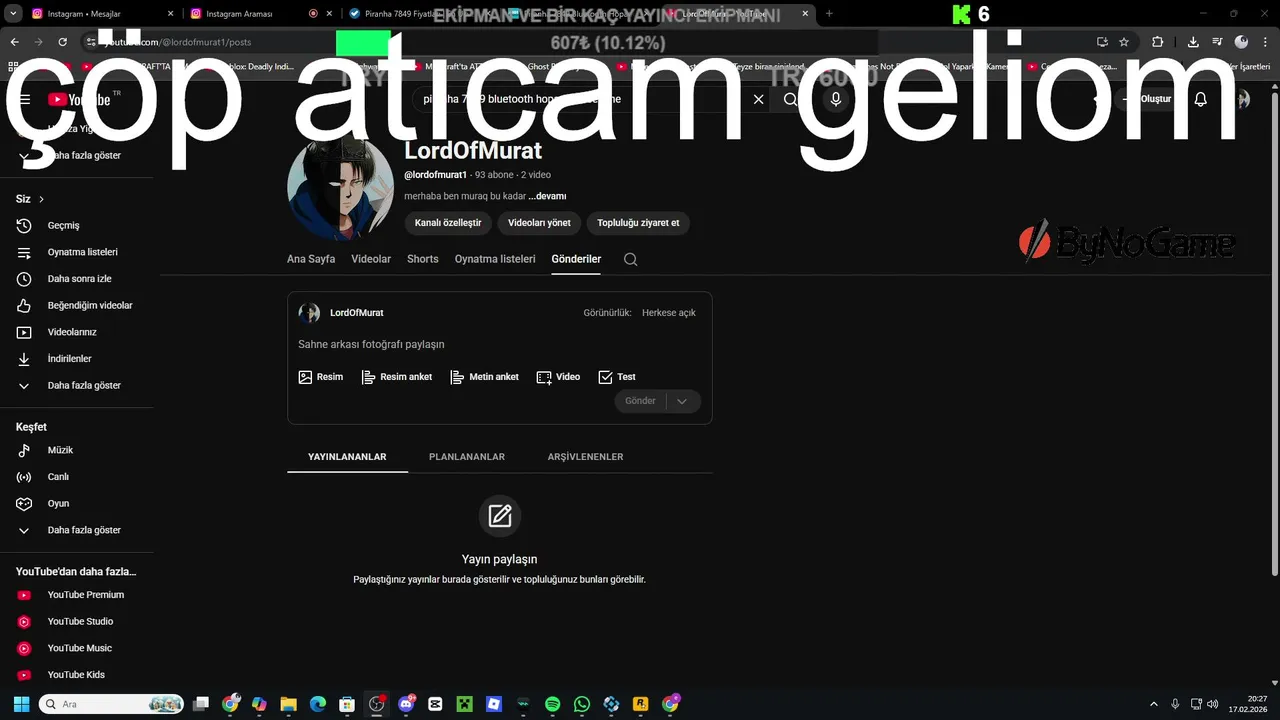Show hidden system tray icons
This screenshot has width=1280, height=720.
click(x=1154, y=704)
